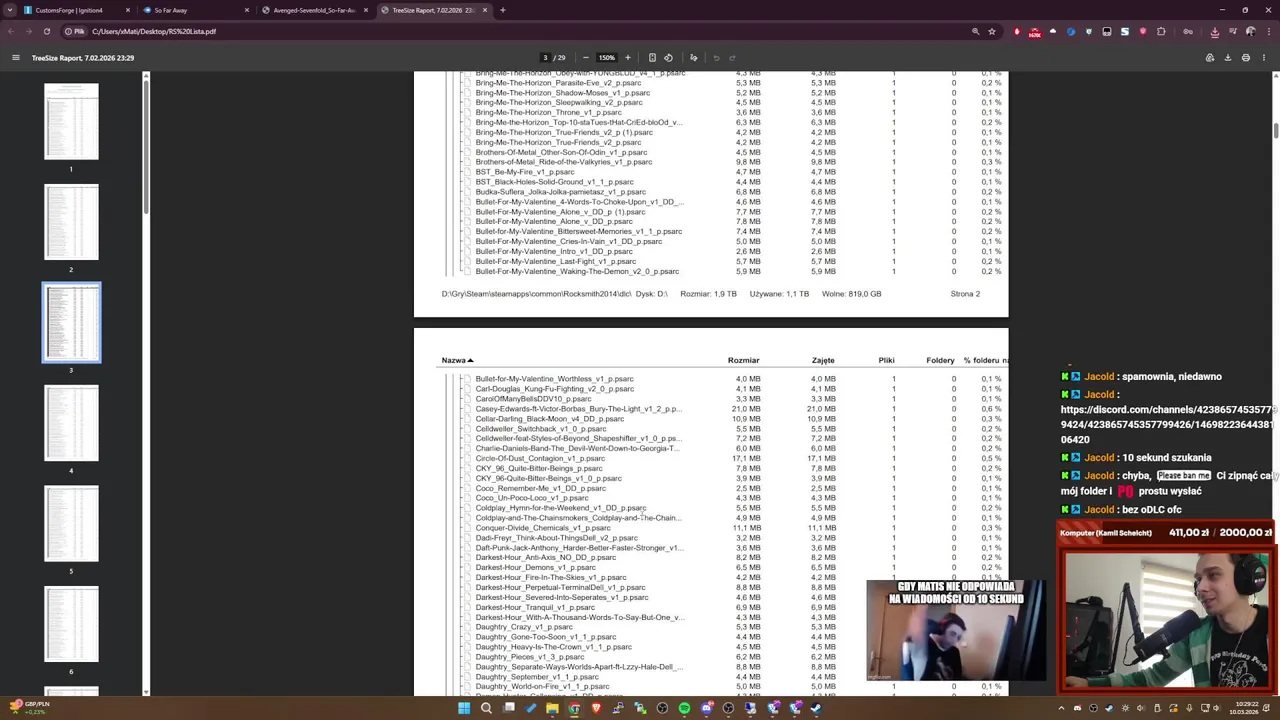
Task: Open the browser three-dot menu
Action: [1269, 31]
